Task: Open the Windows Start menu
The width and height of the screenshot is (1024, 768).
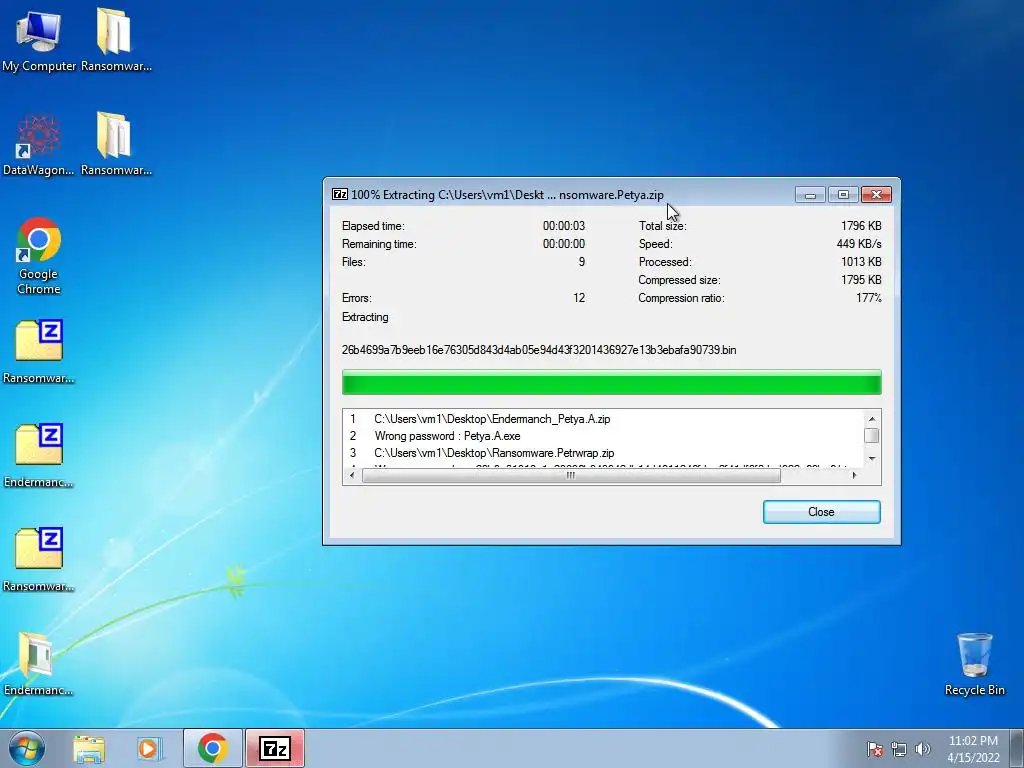Action: 27,748
